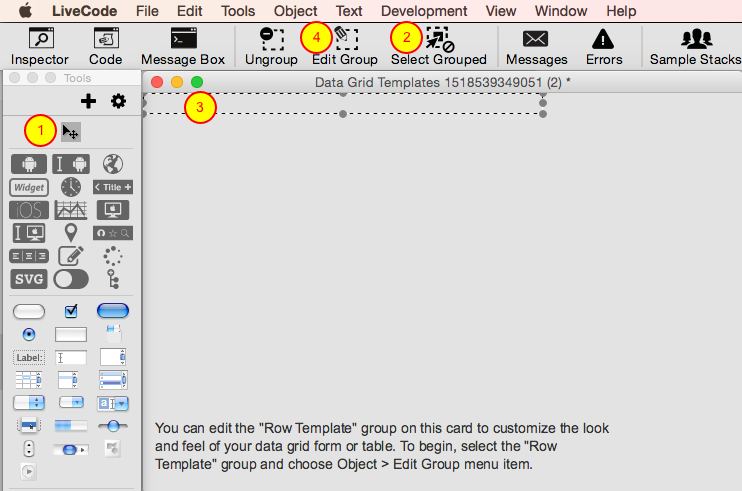Select the scrolling text field object
The width and height of the screenshot is (742, 491).
pos(113,357)
